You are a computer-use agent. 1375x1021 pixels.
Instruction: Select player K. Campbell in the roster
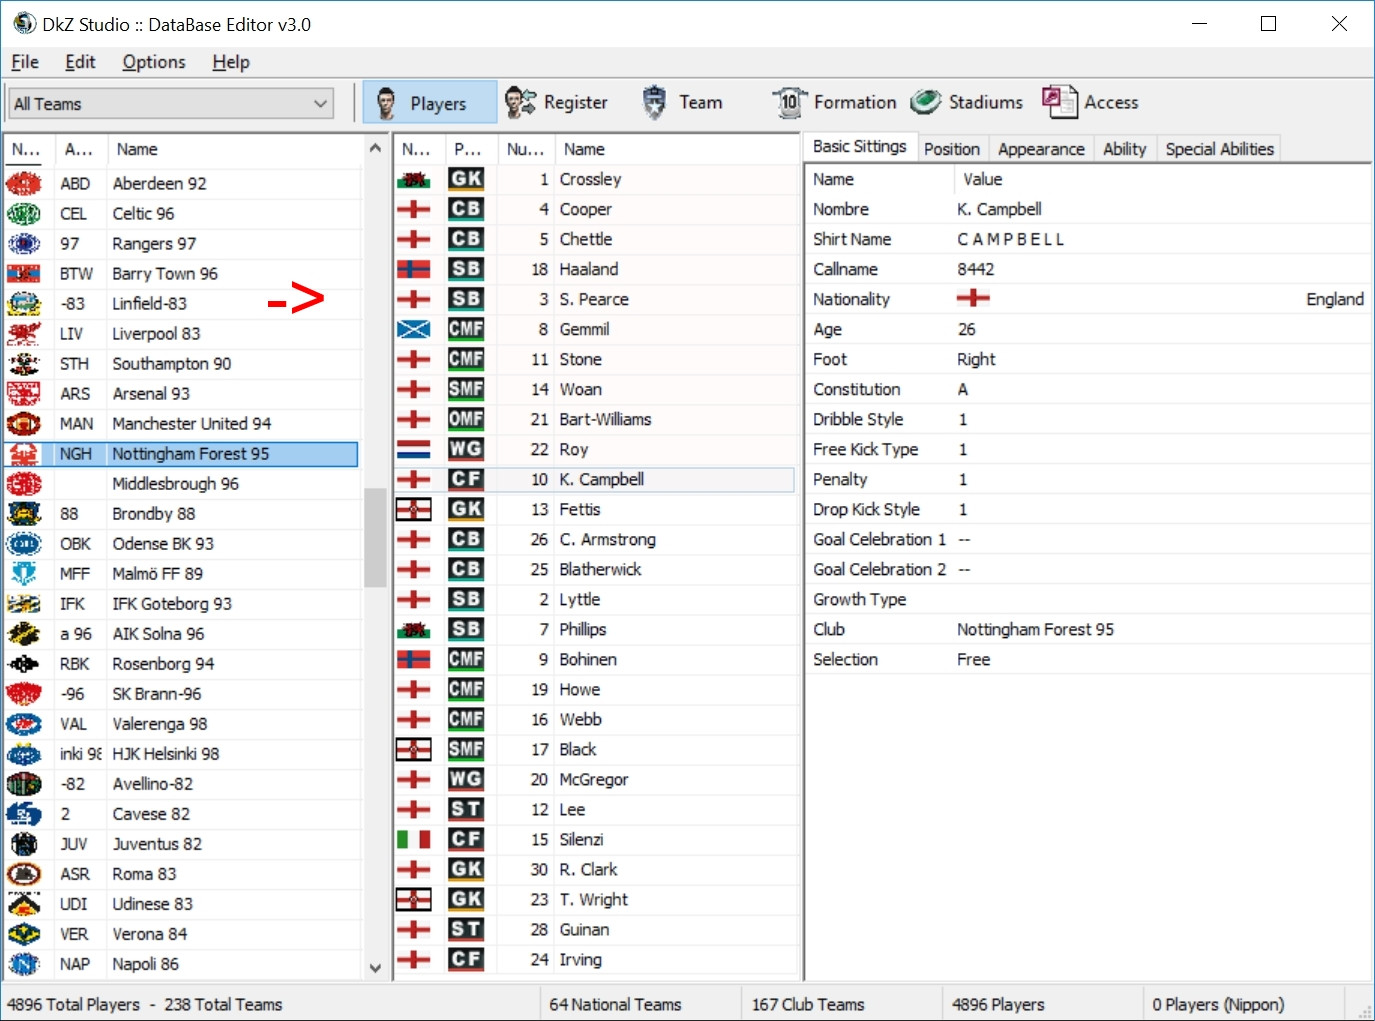(x=595, y=479)
